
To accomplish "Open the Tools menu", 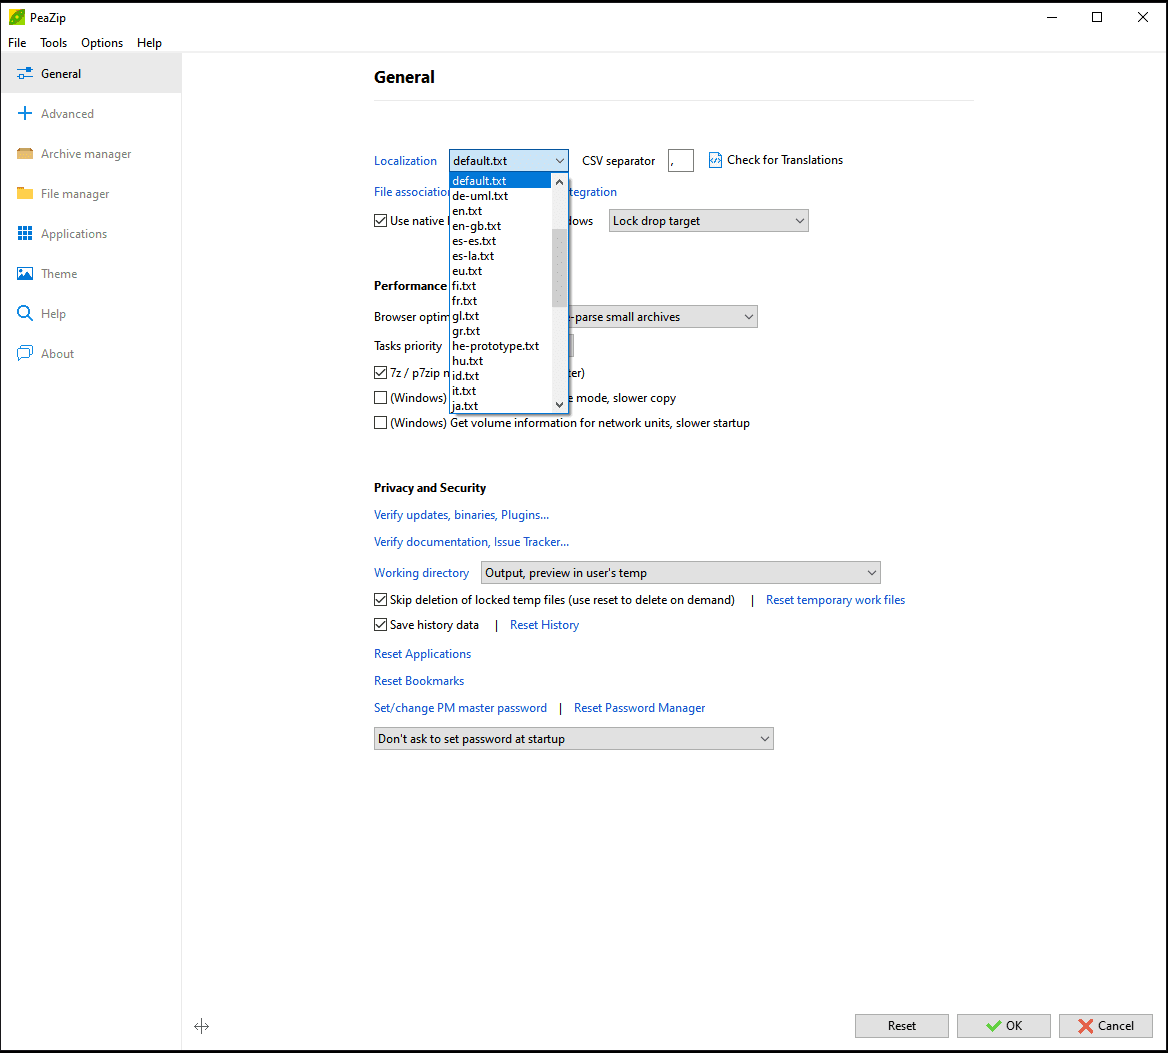I will 54,42.
